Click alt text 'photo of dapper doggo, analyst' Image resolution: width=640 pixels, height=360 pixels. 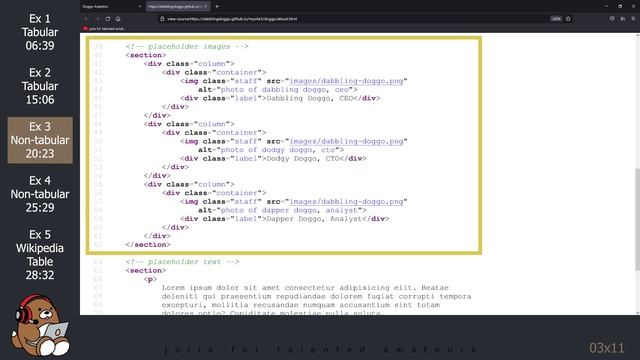coord(289,210)
